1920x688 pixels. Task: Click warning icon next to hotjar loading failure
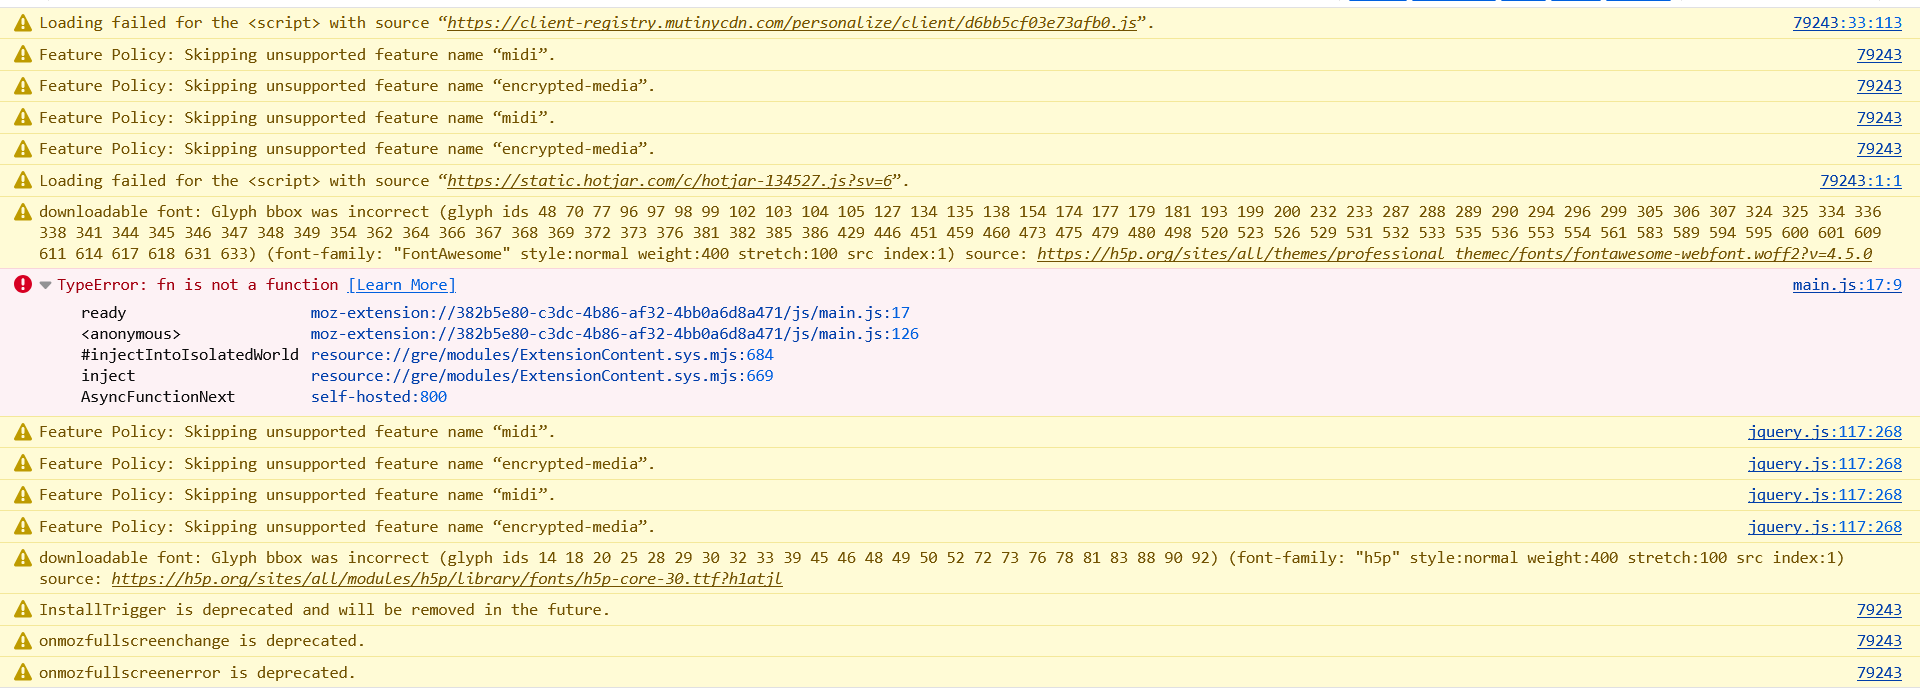point(22,181)
